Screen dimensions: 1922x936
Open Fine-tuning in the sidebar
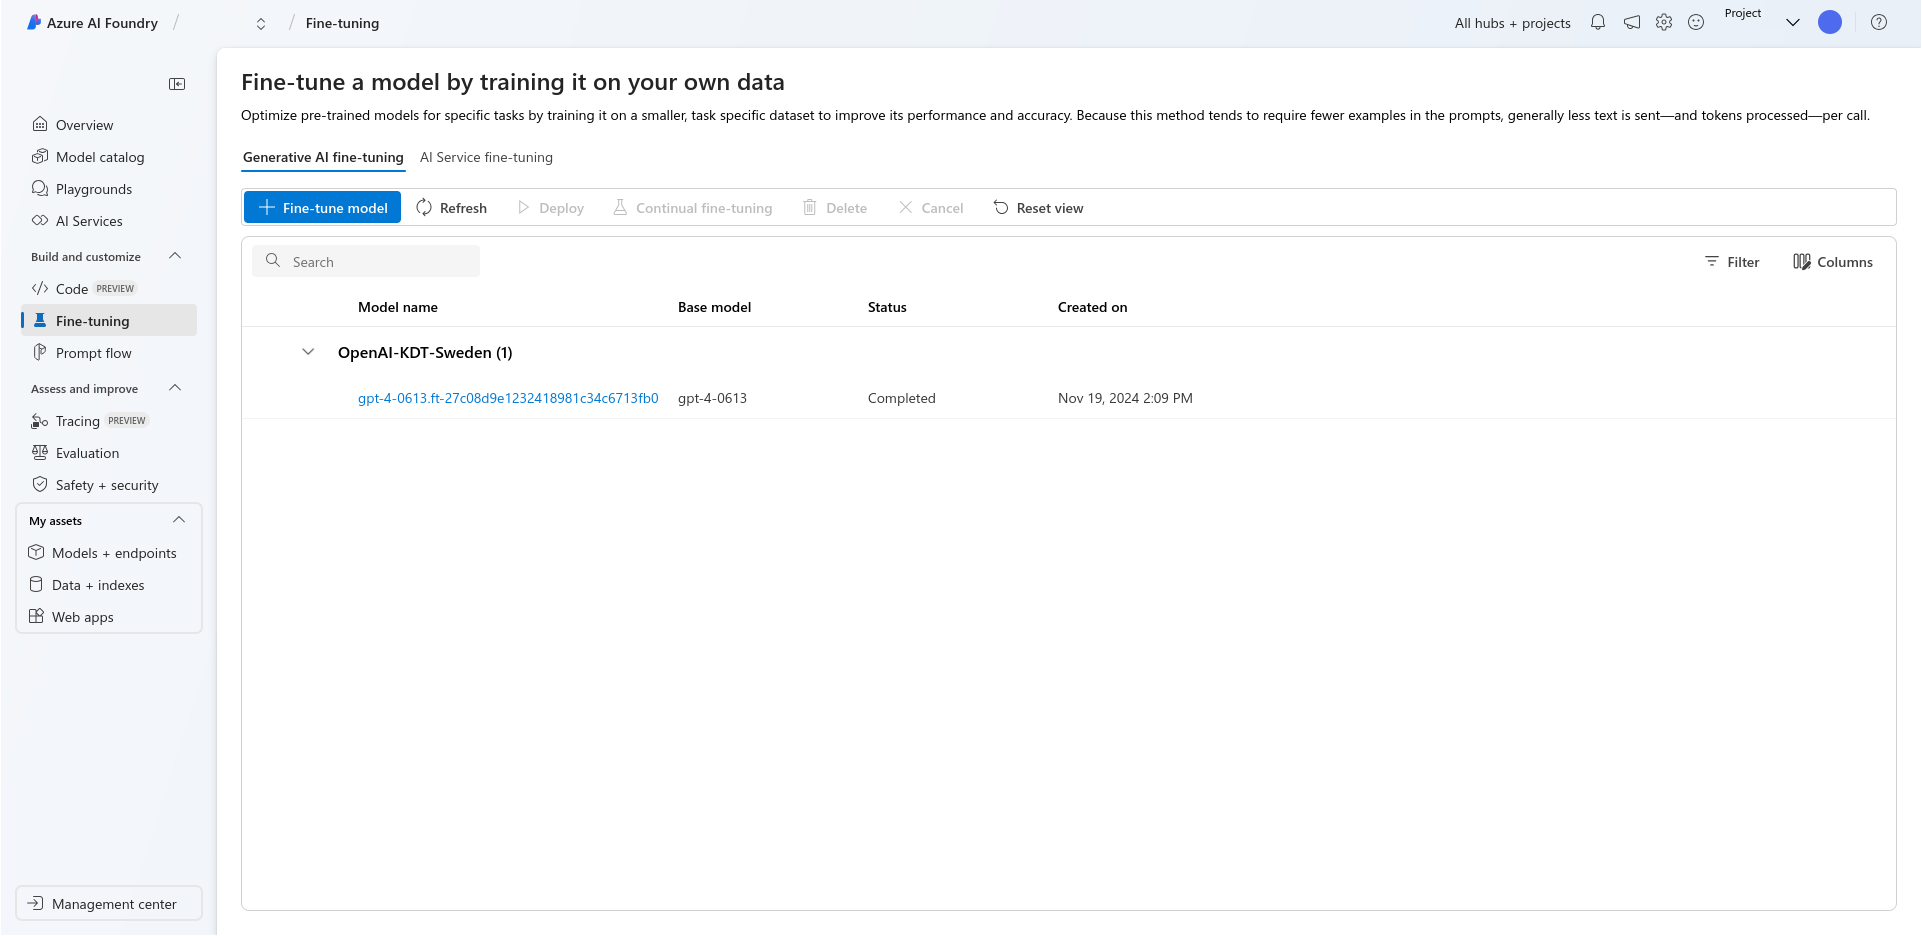pyautogui.click(x=109, y=320)
